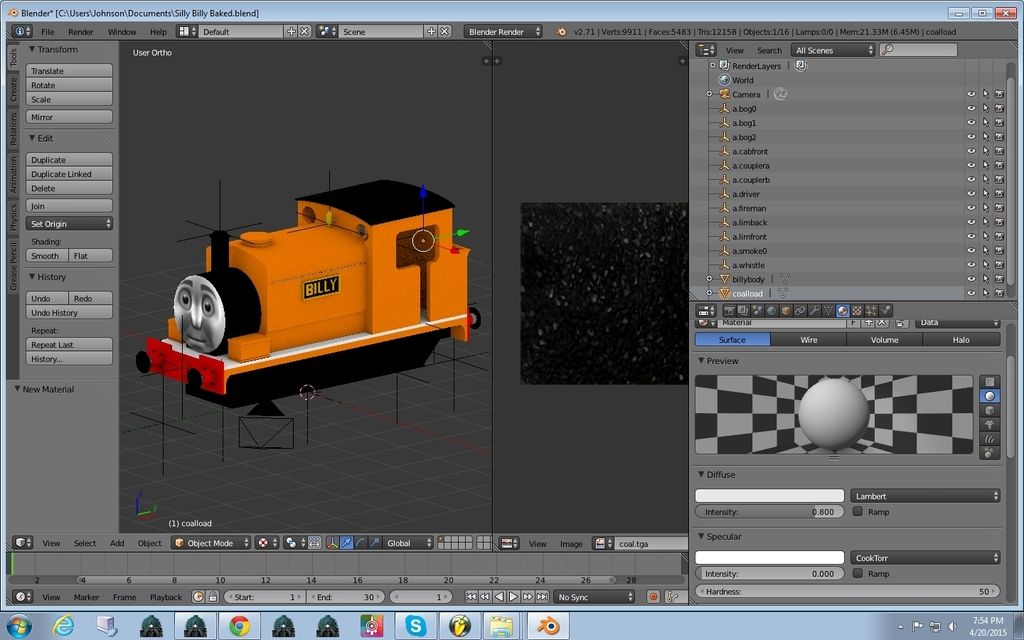Click the timeline auto-keyframe record button

tap(653, 597)
